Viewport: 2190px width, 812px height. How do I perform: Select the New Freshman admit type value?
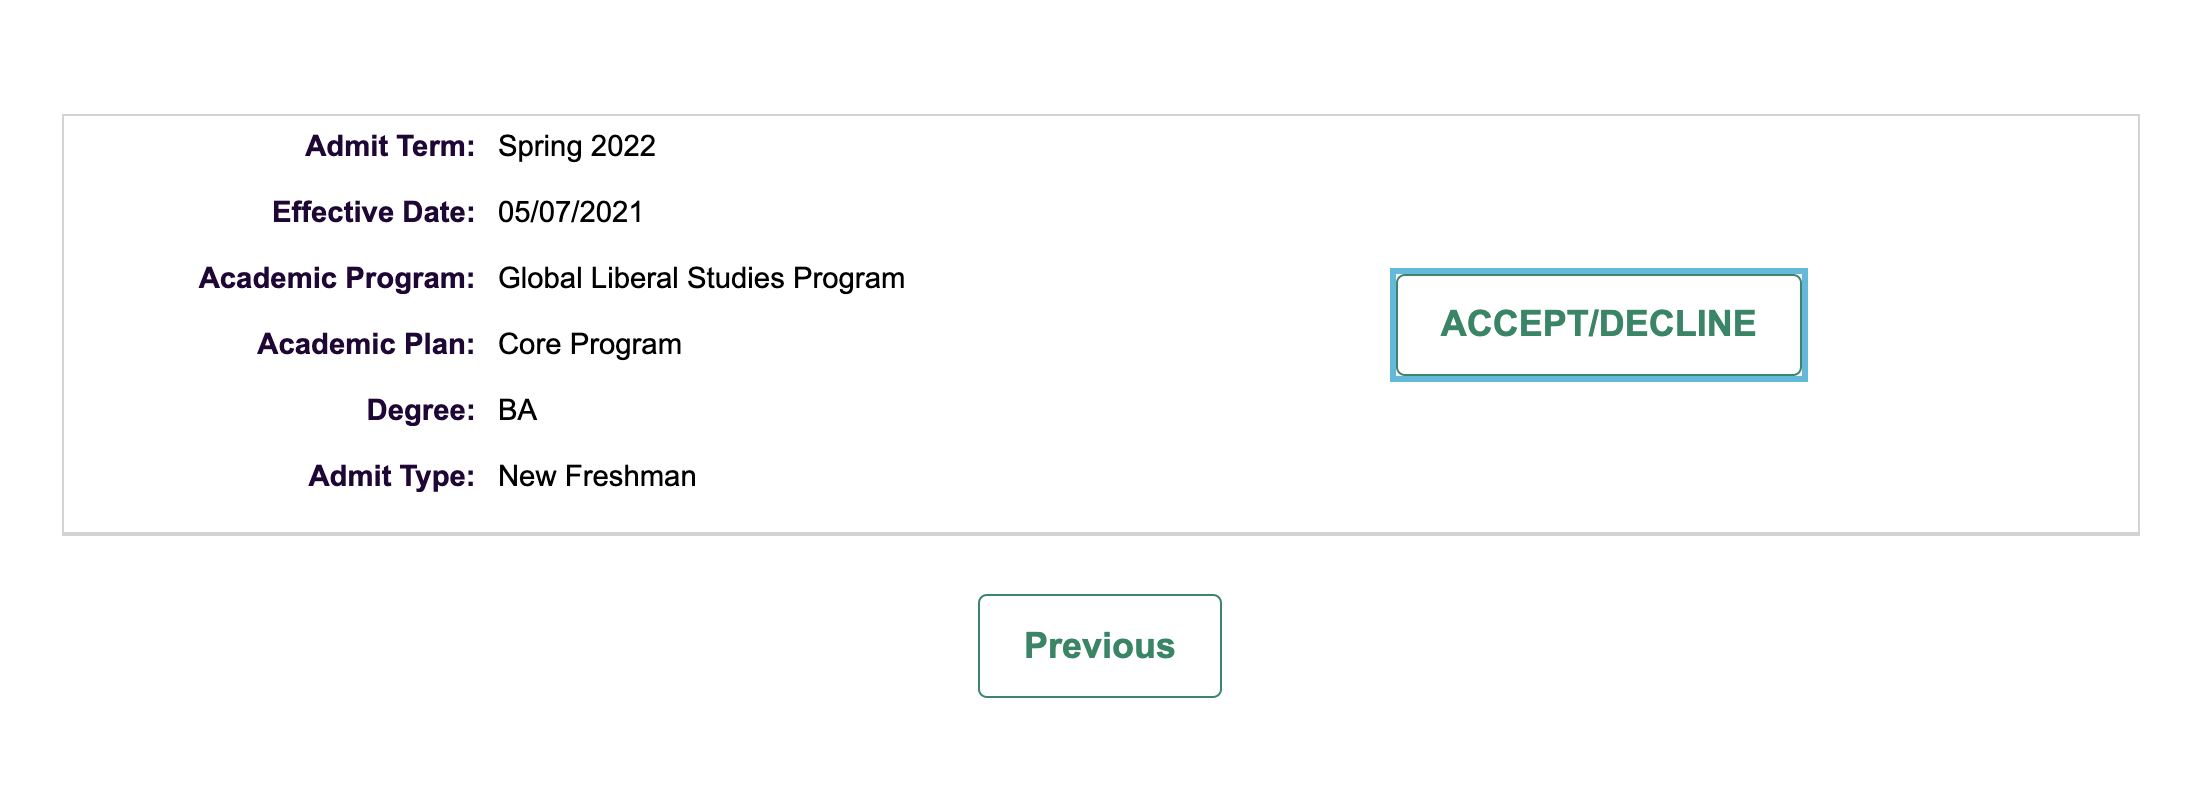tap(596, 476)
